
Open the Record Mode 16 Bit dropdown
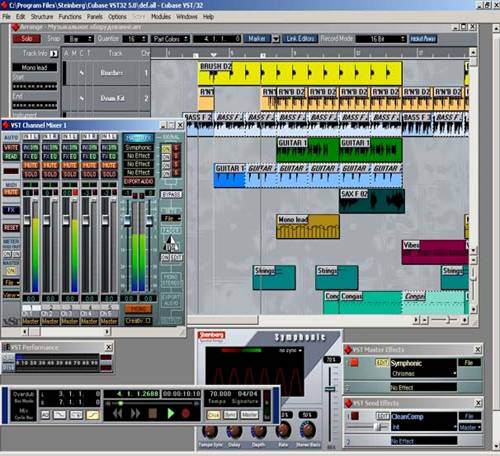click(381, 39)
